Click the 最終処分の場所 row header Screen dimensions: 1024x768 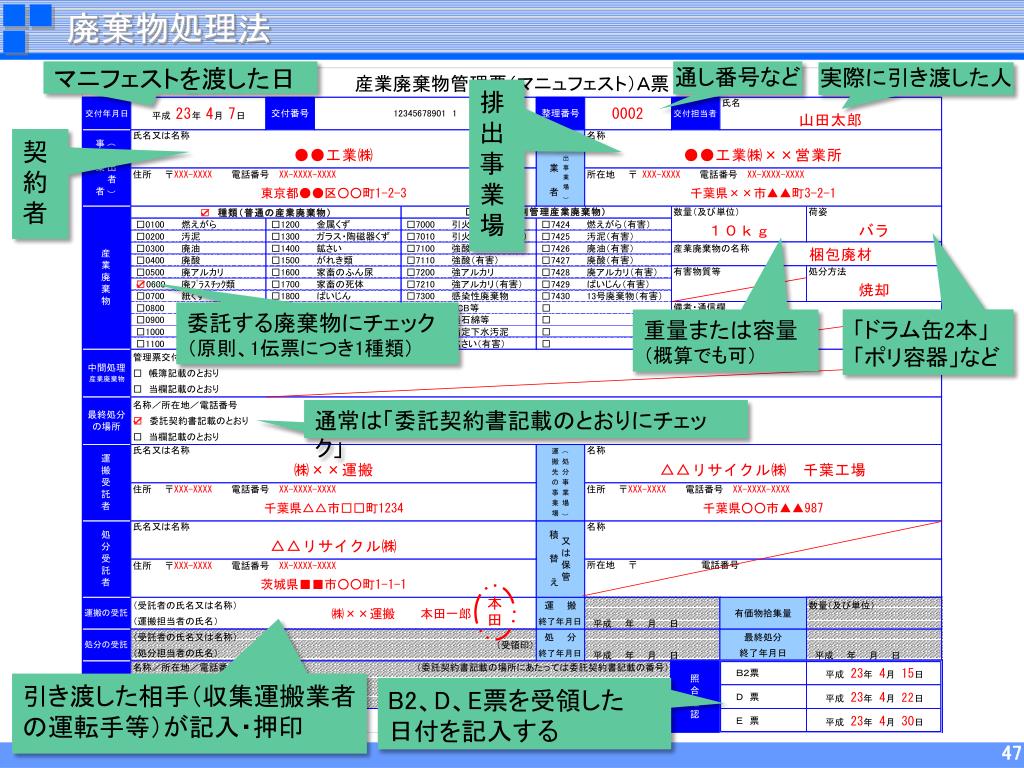pyautogui.click(x=106, y=421)
